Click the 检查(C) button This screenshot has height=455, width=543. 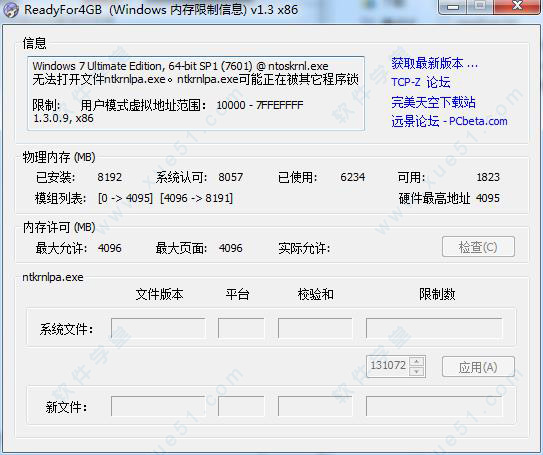click(x=478, y=247)
